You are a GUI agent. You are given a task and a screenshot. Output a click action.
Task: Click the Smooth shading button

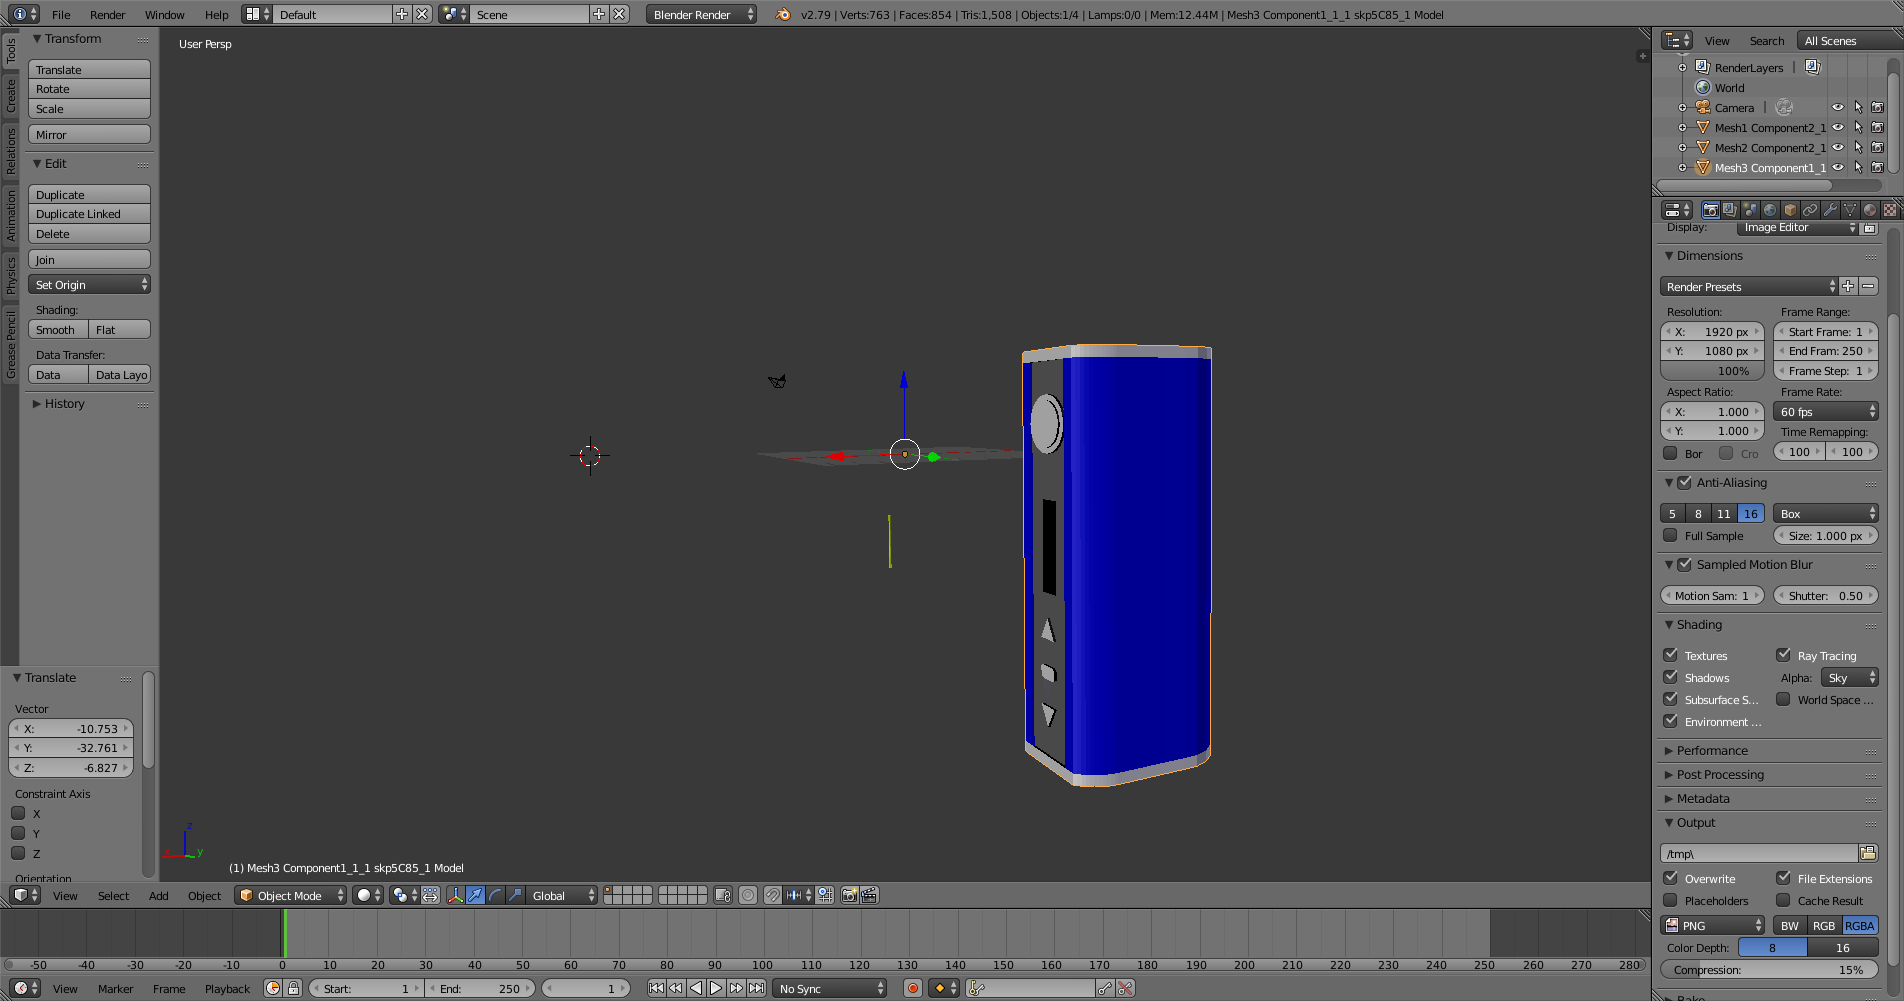tap(57, 330)
